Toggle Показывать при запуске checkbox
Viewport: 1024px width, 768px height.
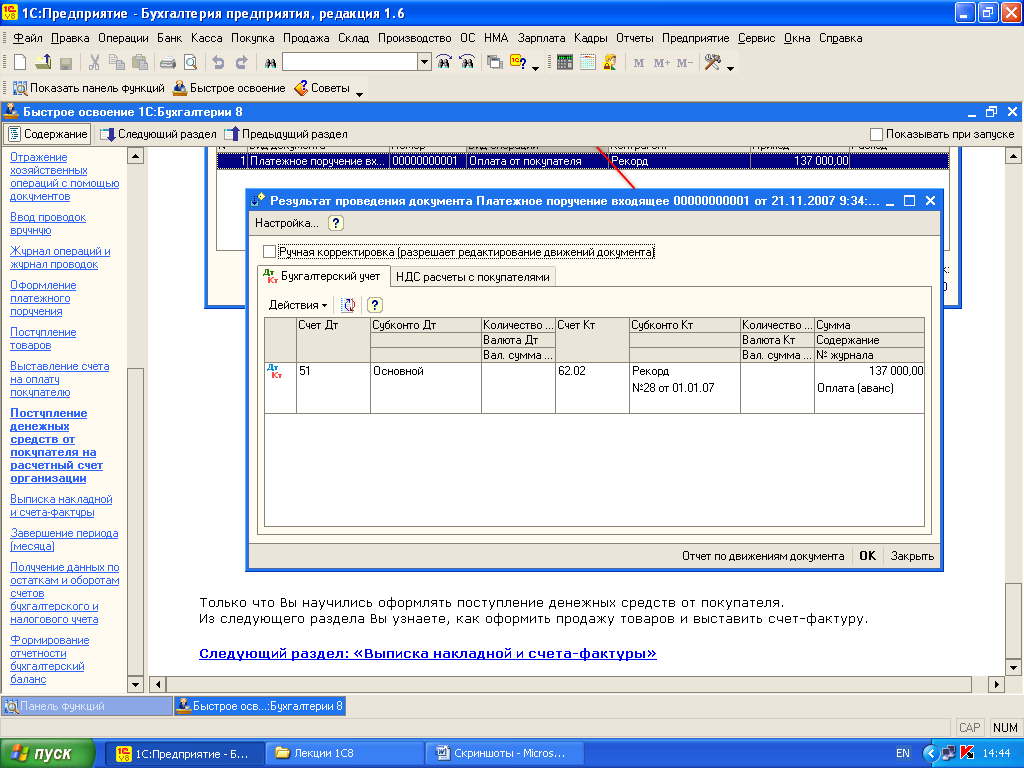click(876, 134)
